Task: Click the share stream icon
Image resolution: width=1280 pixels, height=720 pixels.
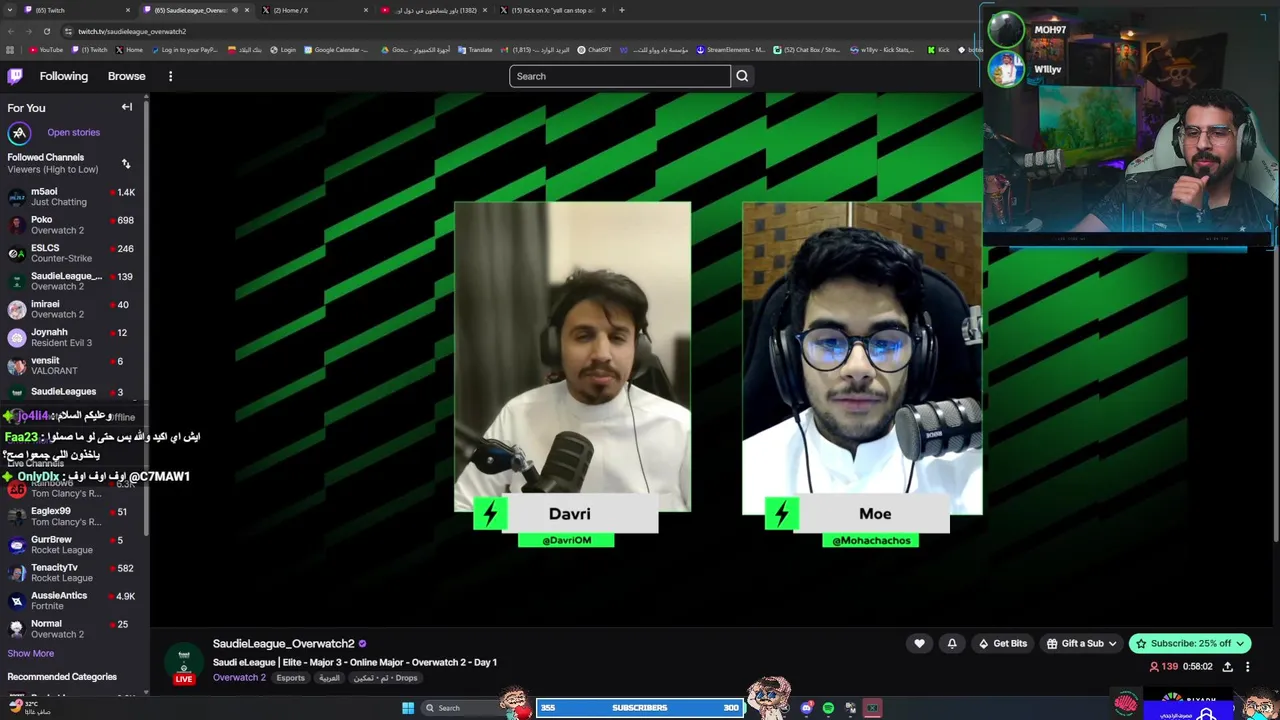Action: coord(1228,667)
